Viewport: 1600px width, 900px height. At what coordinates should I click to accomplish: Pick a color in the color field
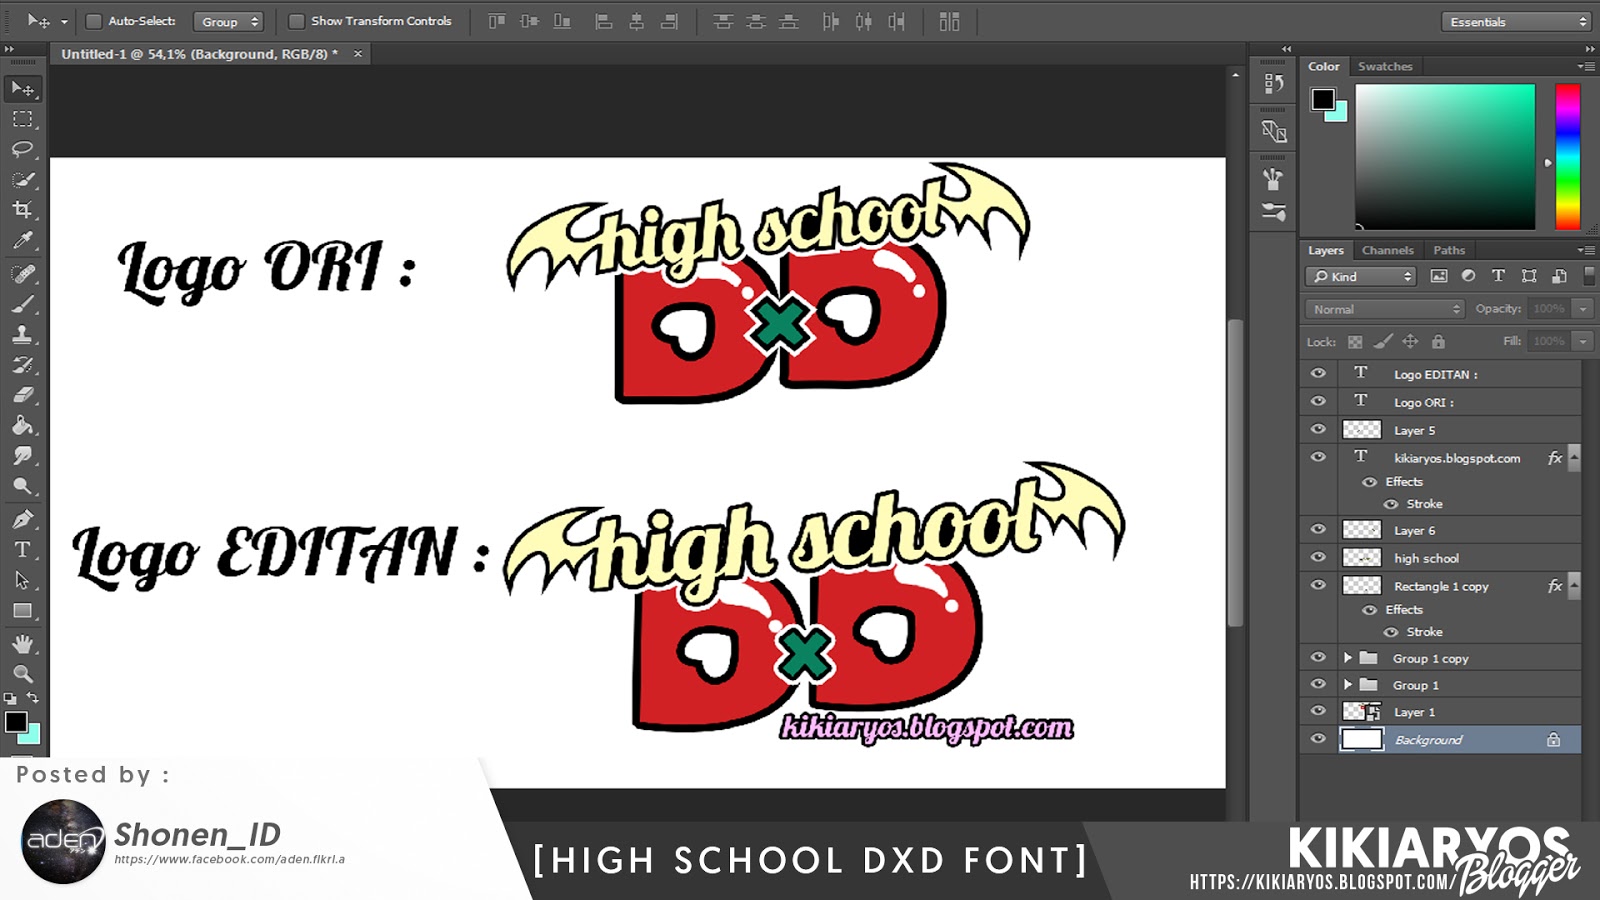coord(1445,157)
